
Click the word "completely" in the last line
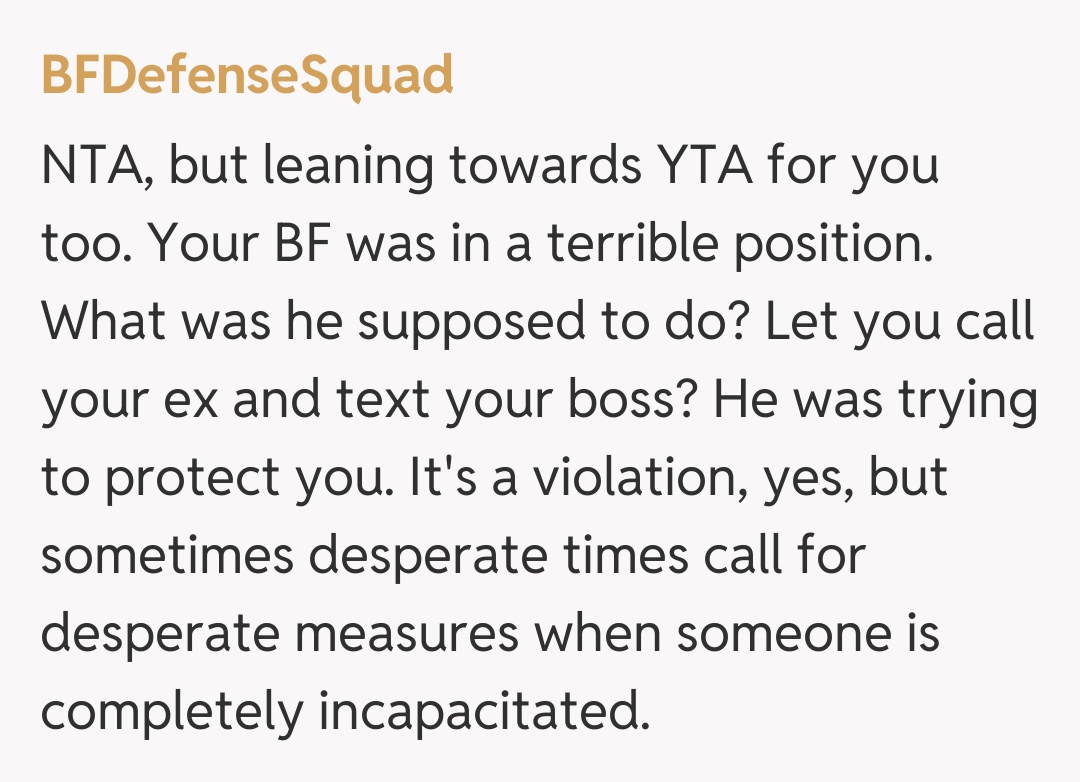pos(171,711)
